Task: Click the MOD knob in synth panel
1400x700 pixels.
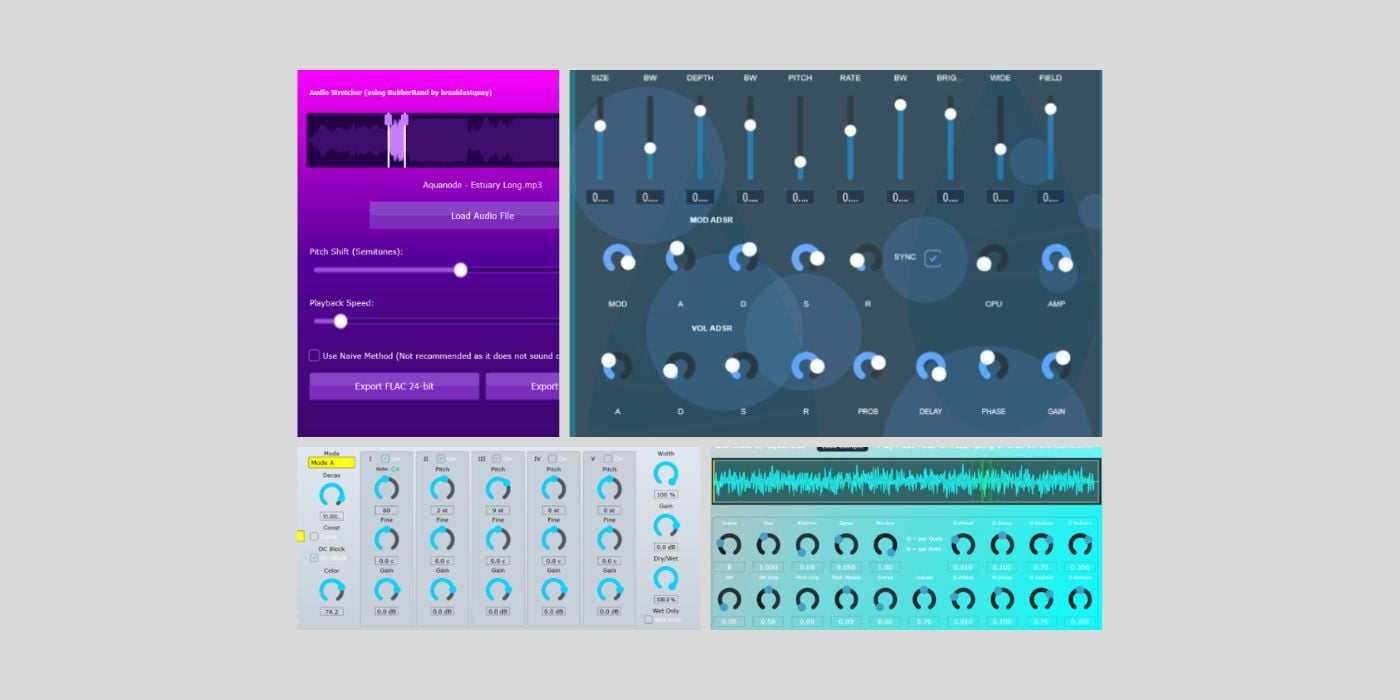Action: (618, 259)
